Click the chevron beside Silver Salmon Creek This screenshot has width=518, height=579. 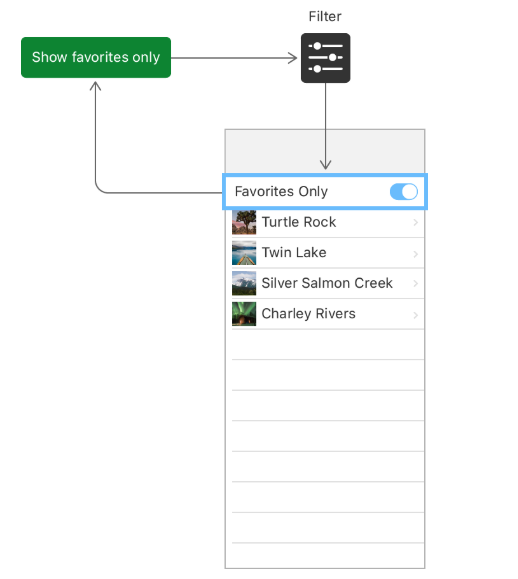(x=415, y=283)
